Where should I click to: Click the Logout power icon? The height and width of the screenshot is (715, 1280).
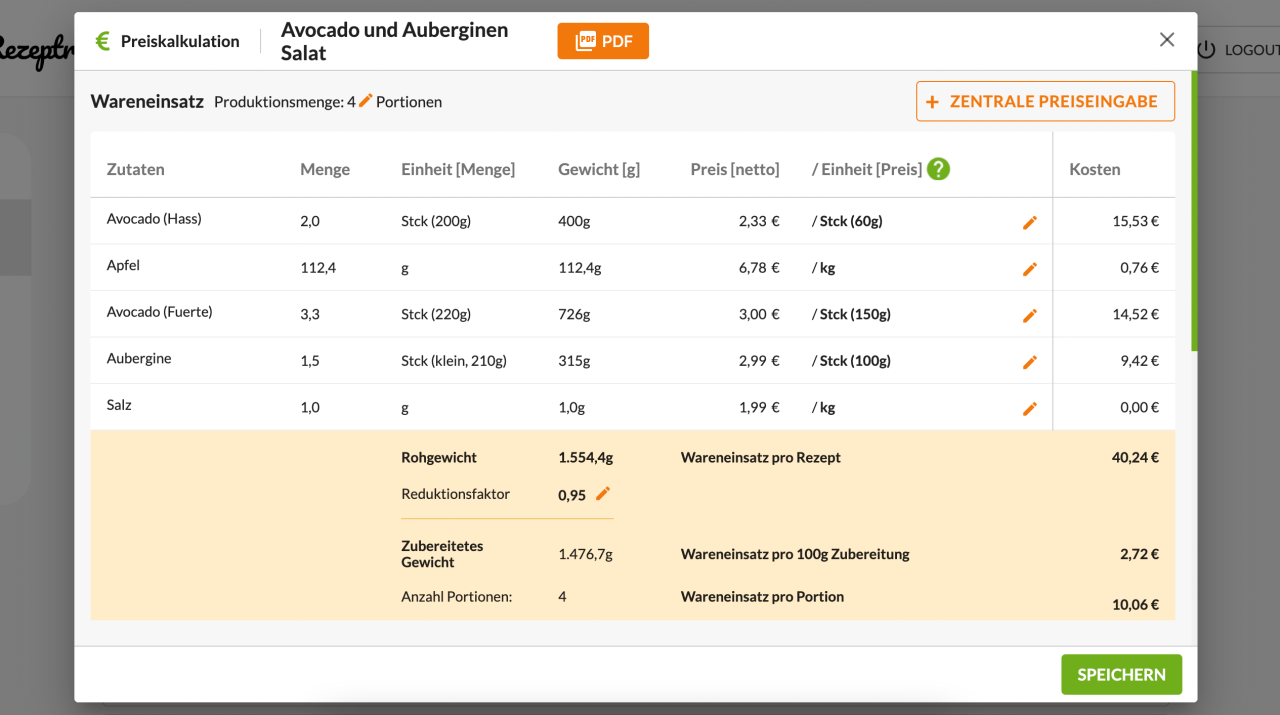[1206, 50]
